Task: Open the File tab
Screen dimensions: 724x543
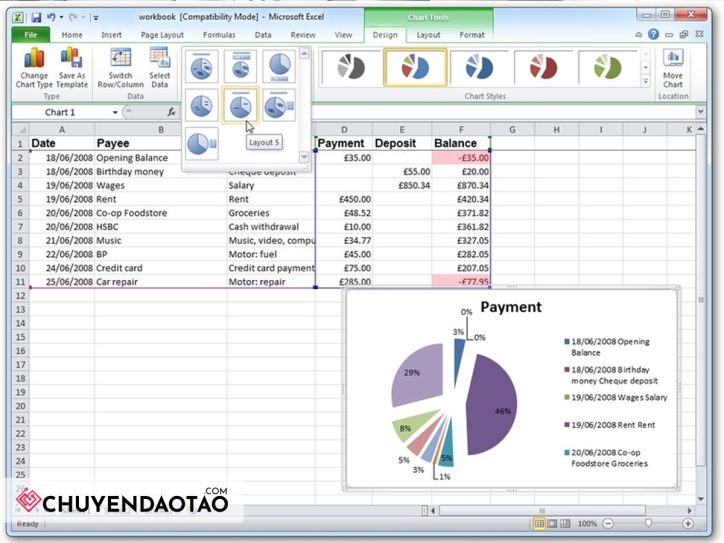Action: coord(30,35)
